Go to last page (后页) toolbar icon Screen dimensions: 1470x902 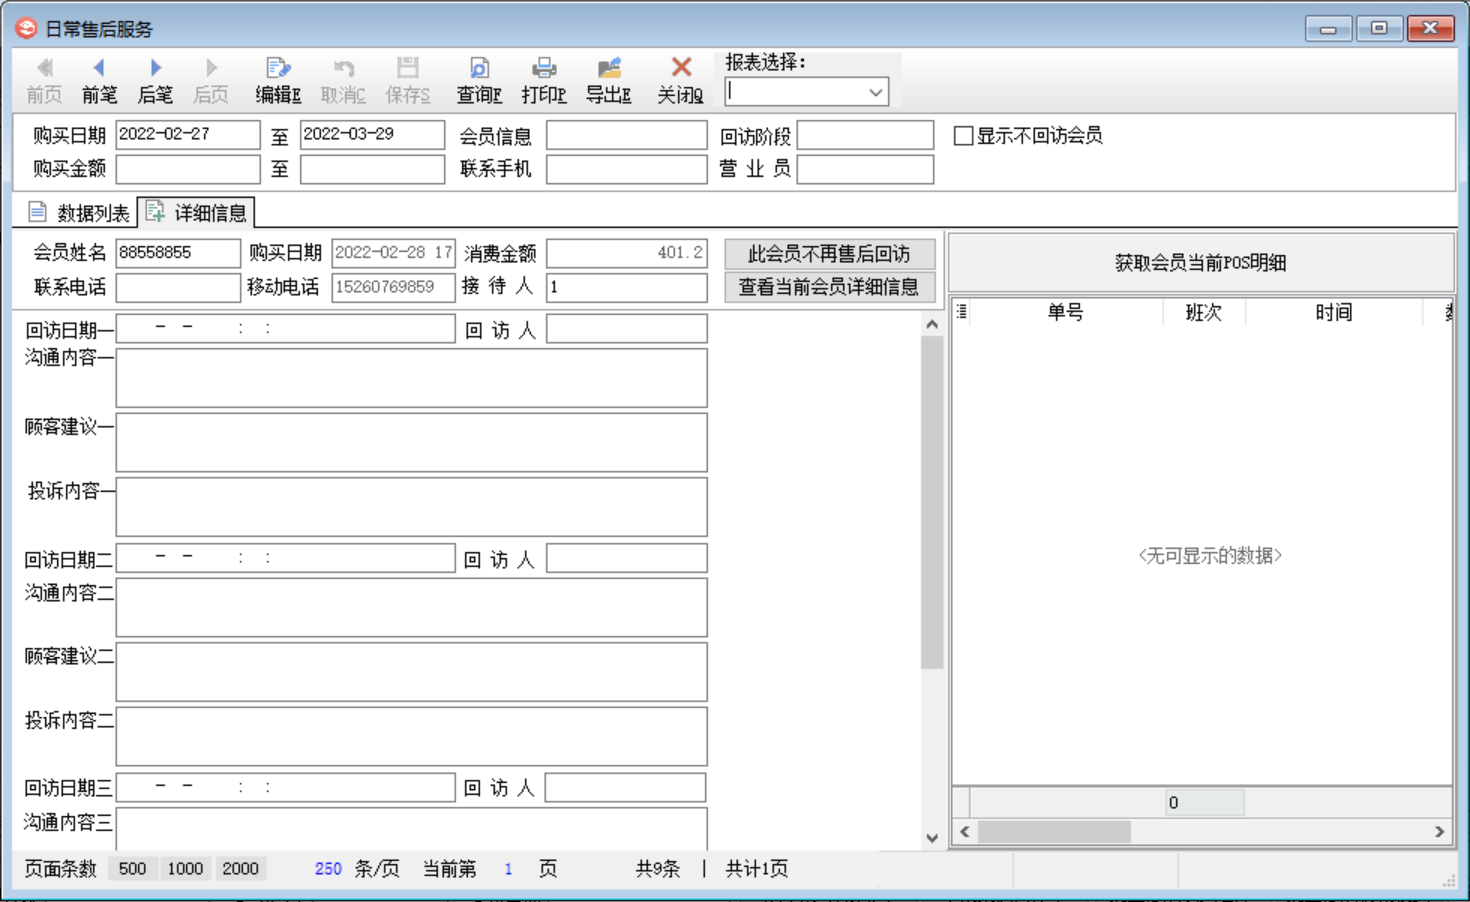coord(211,68)
